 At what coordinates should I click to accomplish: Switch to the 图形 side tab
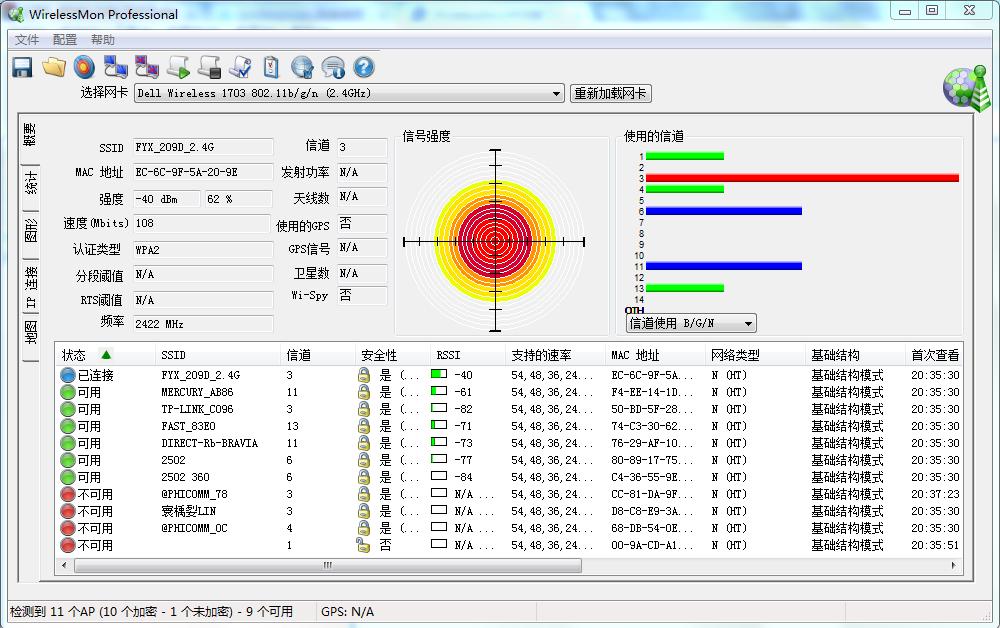coord(31,229)
